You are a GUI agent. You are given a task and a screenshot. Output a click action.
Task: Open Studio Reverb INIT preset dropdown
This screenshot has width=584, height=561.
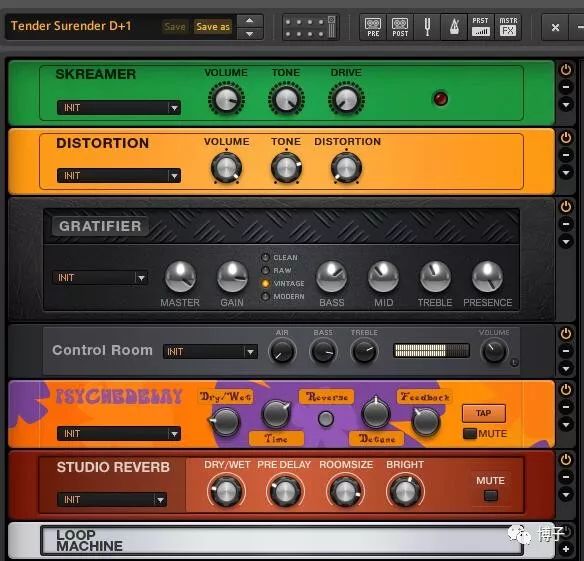pyautogui.click(x=112, y=500)
